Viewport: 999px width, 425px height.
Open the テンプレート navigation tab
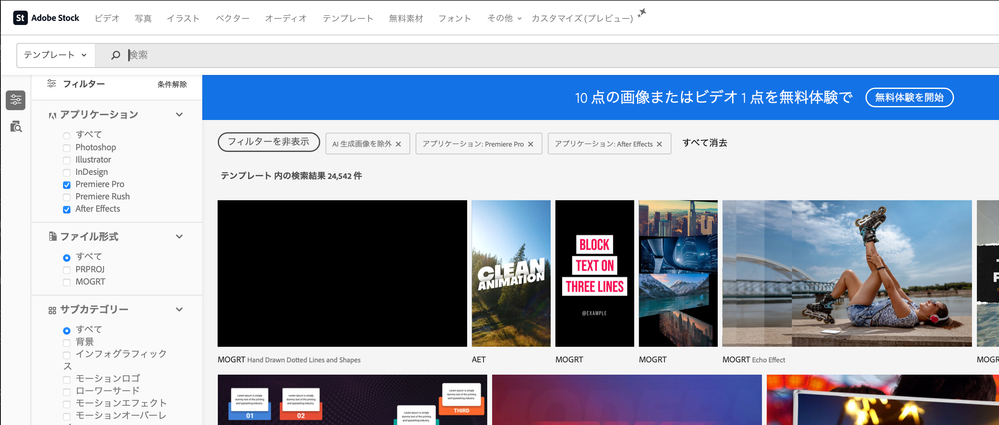tap(348, 18)
